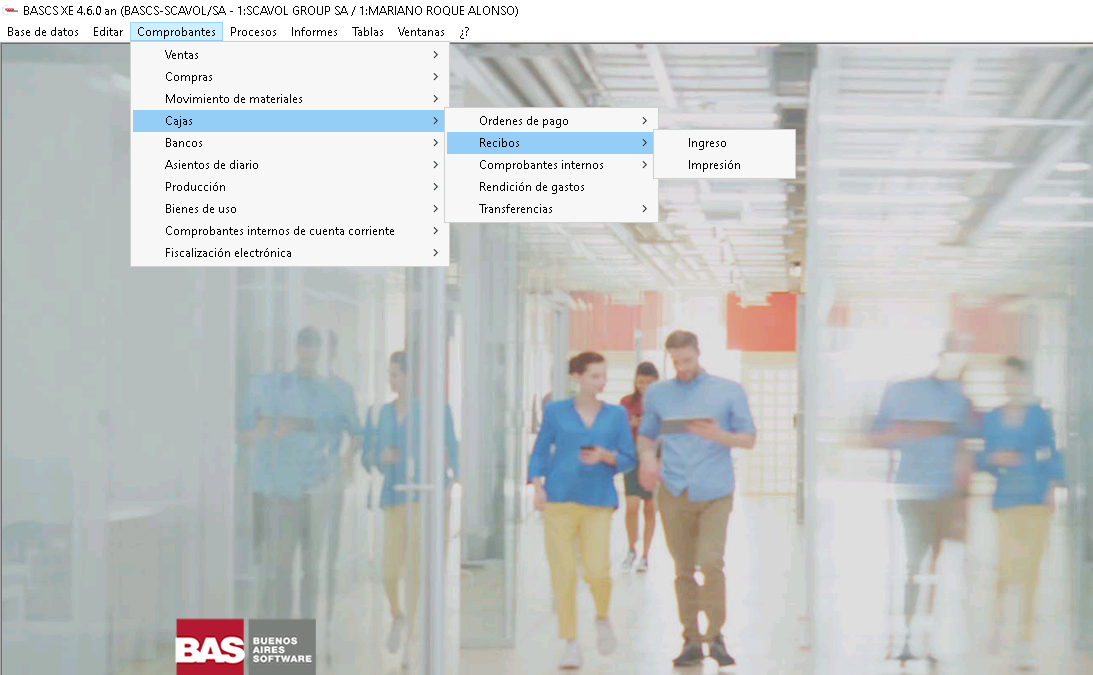
Task: Open the Base de datos menu
Action: click(43, 32)
